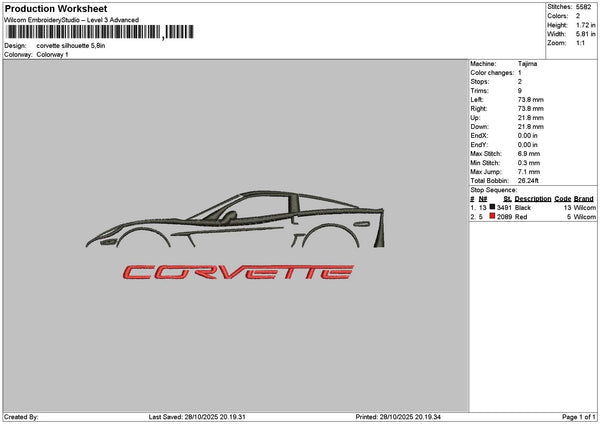Select stitch count 2089 in Red row
This screenshot has height=424, width=600.
tap(504, 217)
